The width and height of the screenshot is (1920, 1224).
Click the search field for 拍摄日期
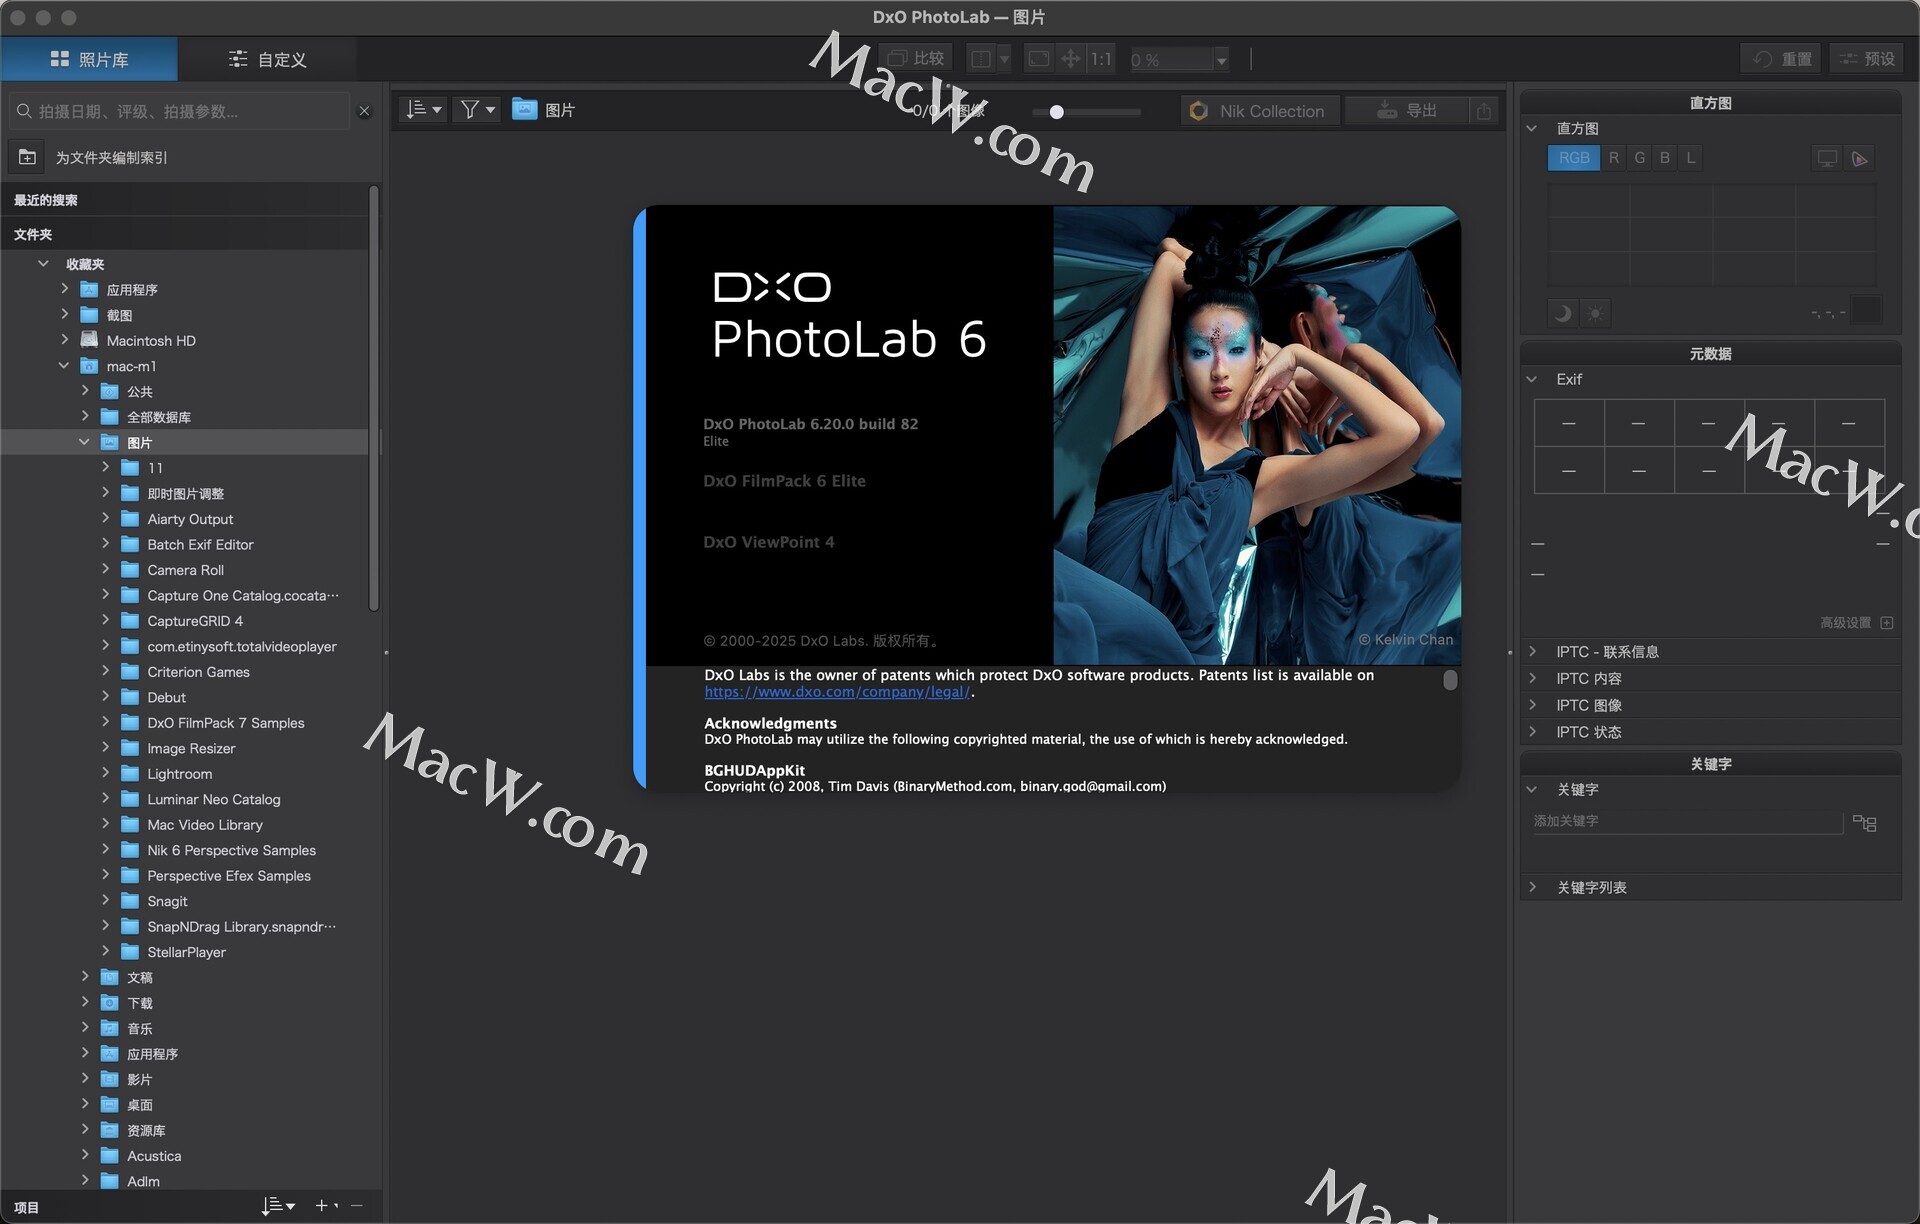tap(180, 111)
